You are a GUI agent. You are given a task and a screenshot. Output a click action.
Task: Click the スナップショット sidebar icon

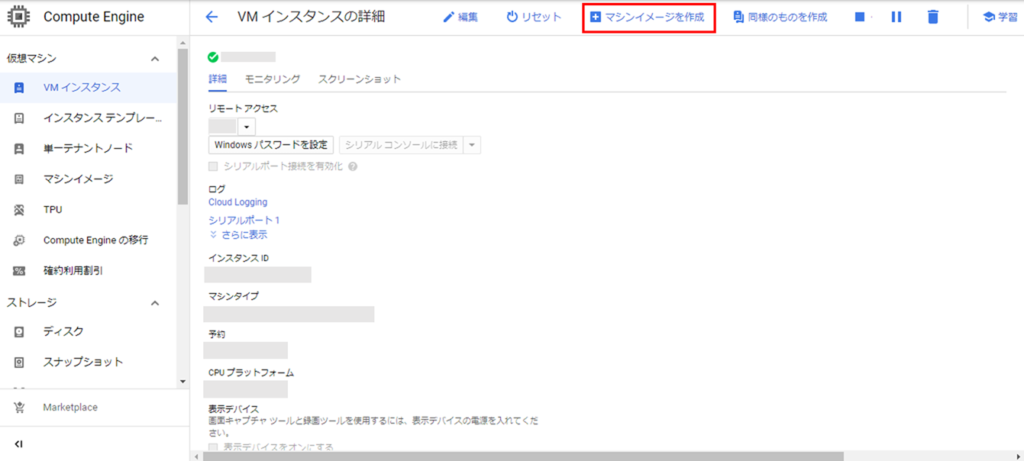(x=19, y=362)
